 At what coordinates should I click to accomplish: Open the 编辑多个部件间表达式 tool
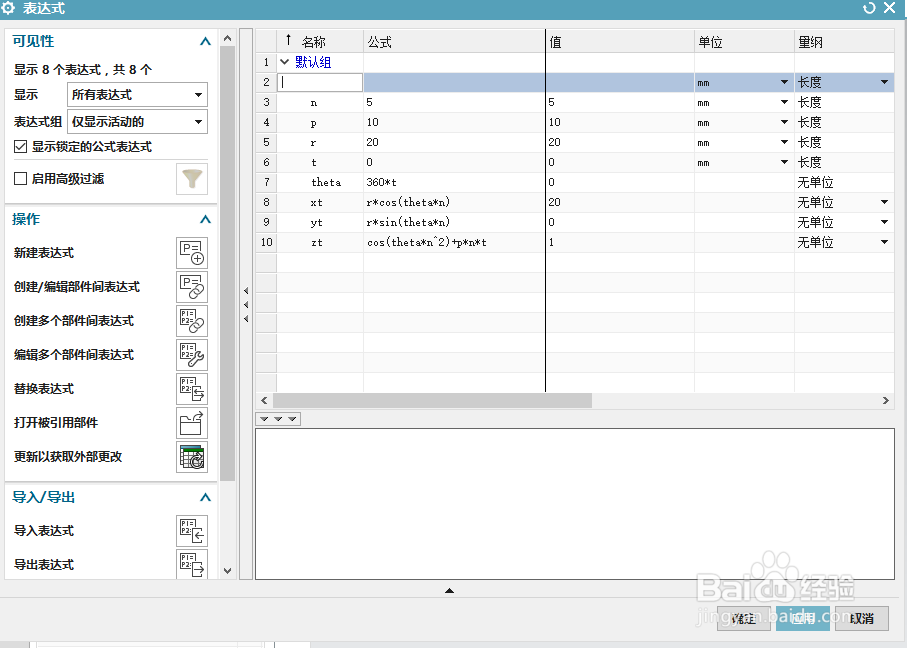191,355
